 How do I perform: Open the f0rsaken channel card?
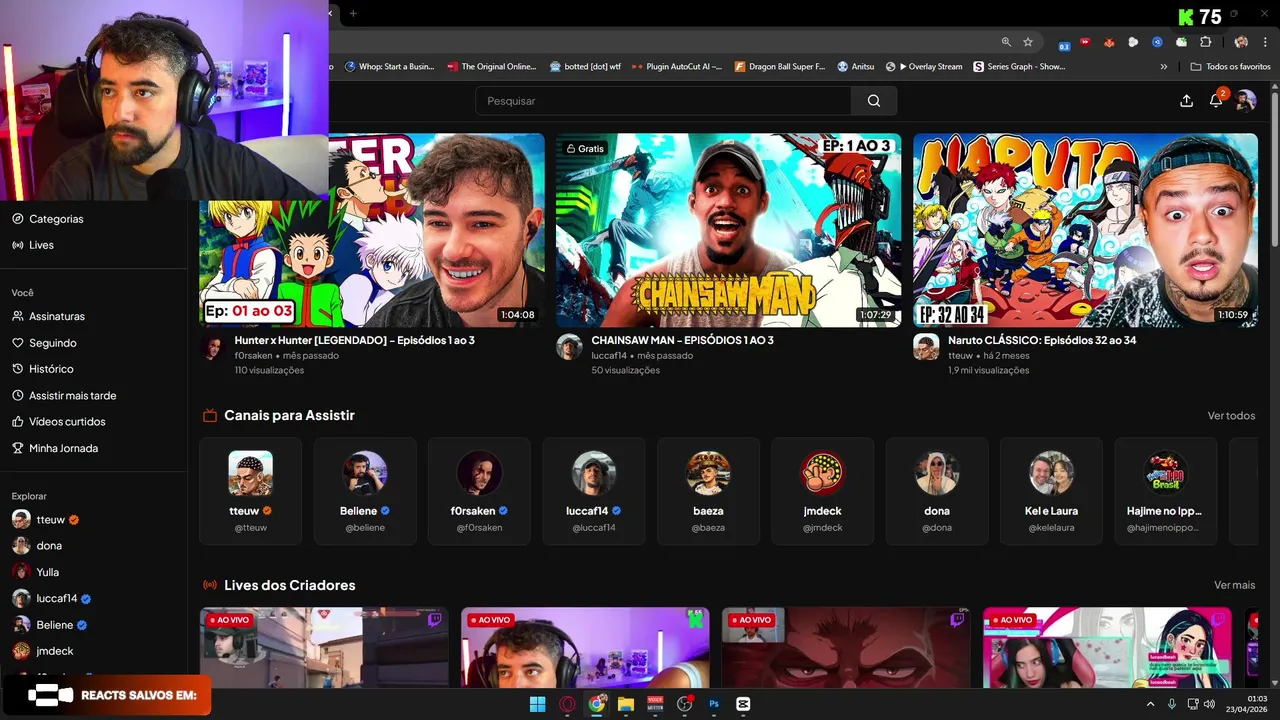[479, 491]
